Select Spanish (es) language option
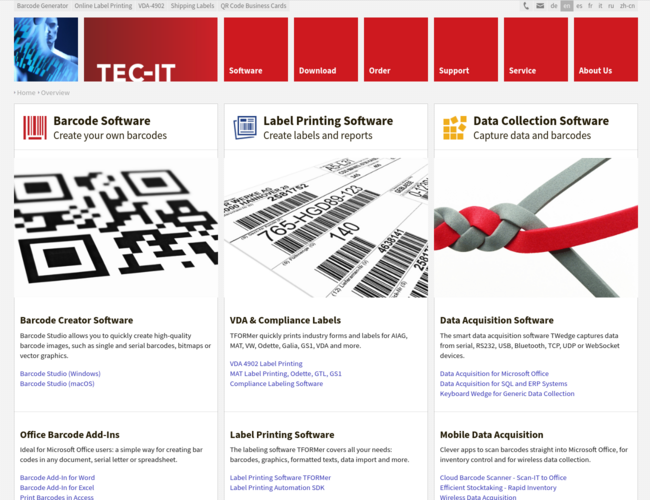 point(579,6)
